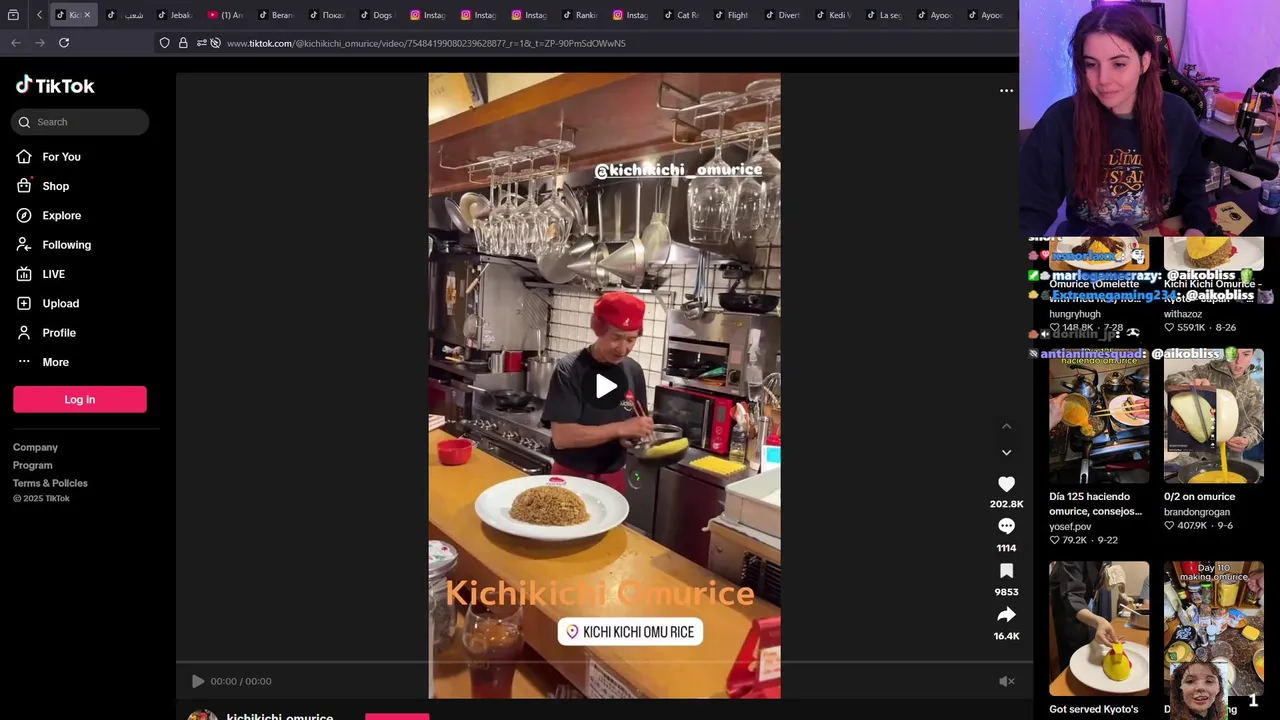
Task: Switch to the YouTube (1) tab
Action: coord(225,15)
